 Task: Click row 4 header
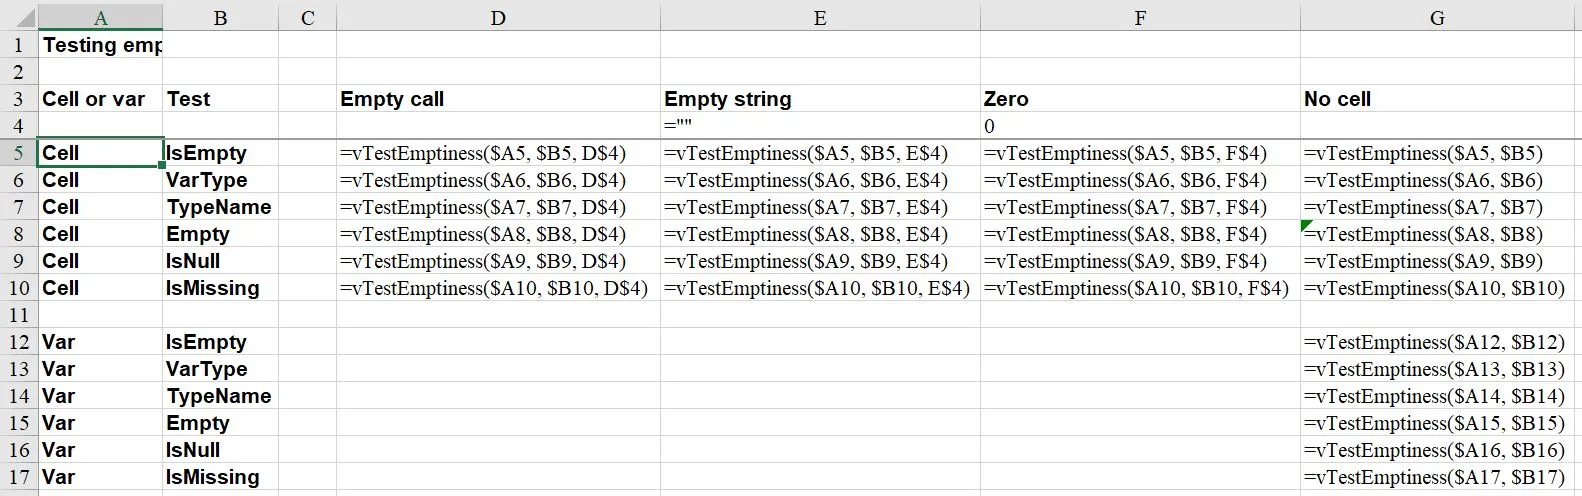[18, 126]
